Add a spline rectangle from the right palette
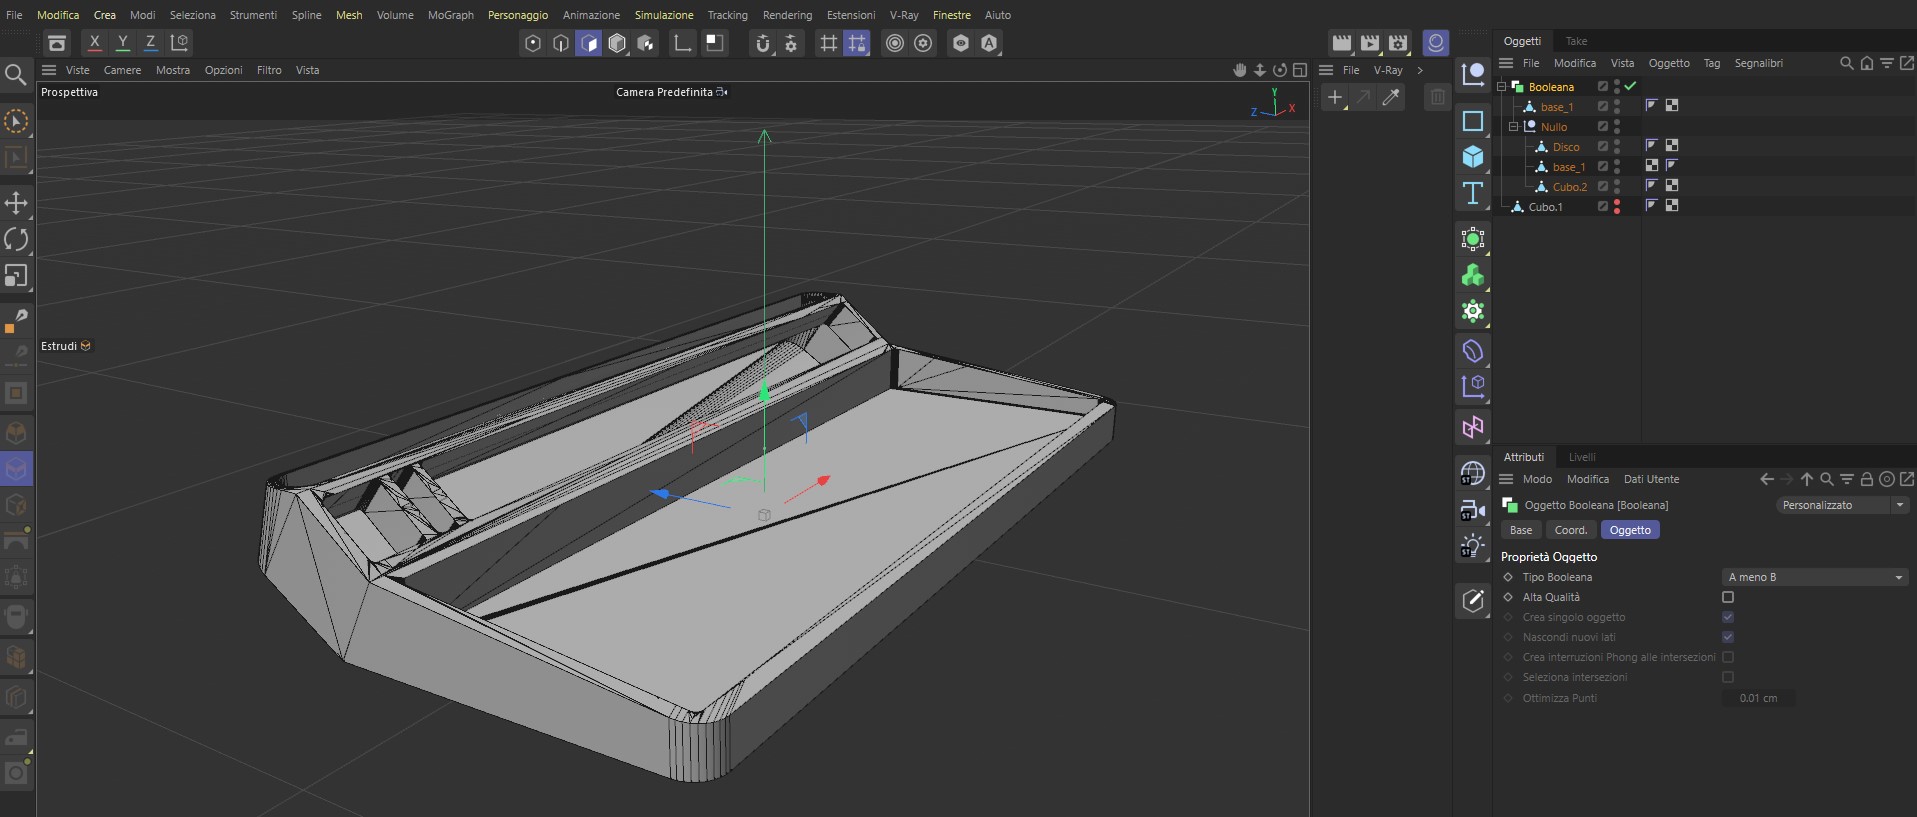The image size is (1917, 817). (x=1473, y=121)
